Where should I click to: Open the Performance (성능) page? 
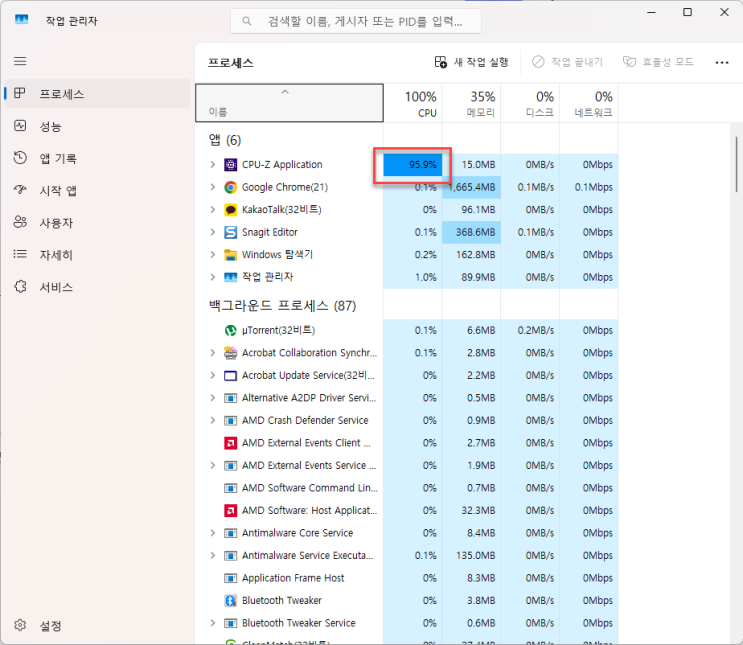pyautogui.click(x=97, y=126)
